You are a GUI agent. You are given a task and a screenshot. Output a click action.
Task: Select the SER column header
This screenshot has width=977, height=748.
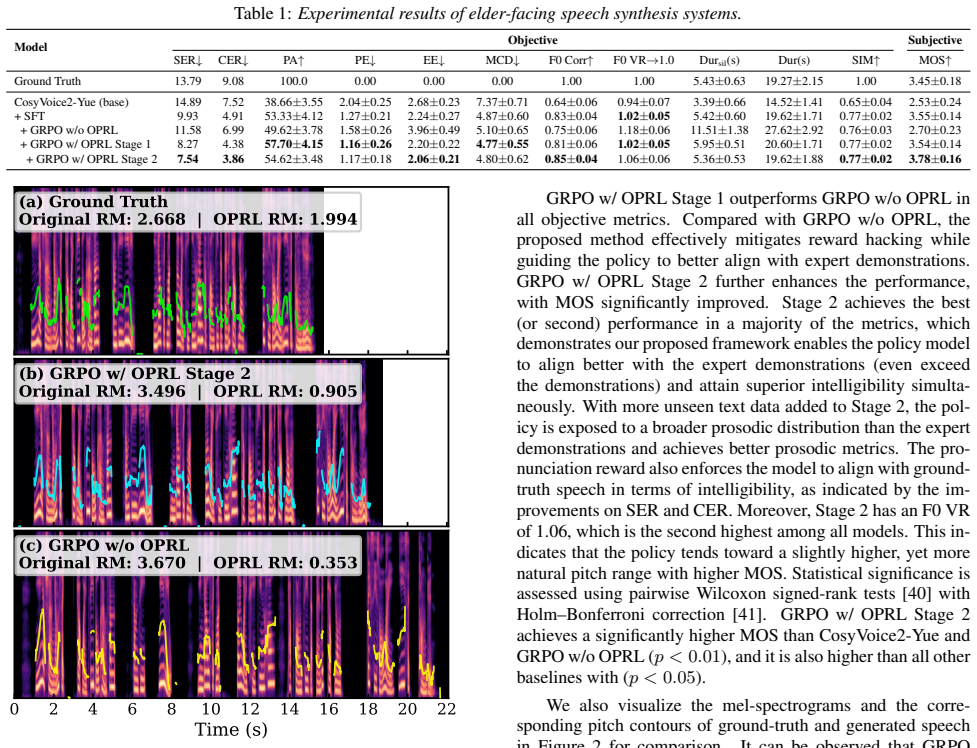[188, 60]
